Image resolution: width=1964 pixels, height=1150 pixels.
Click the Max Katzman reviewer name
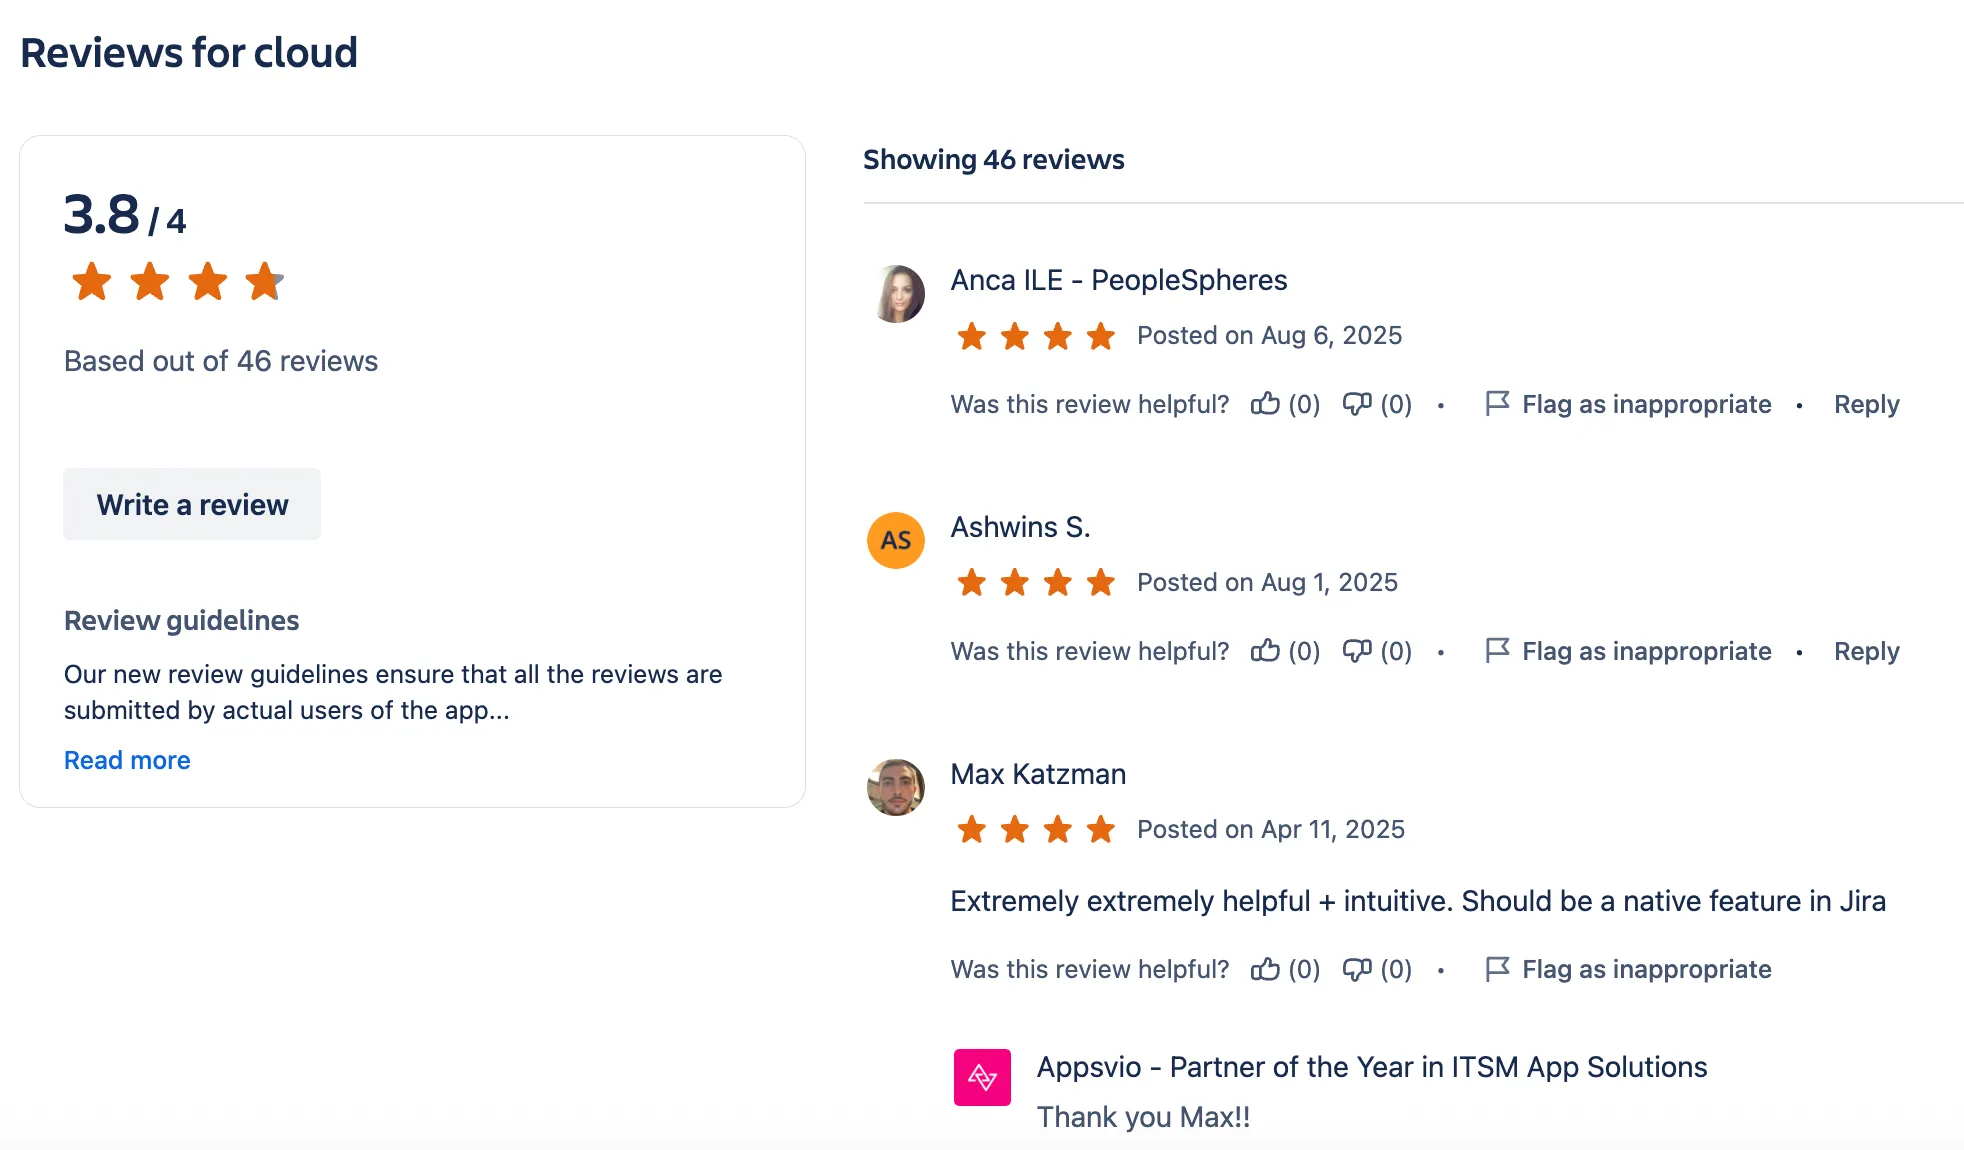(1038, 773)
